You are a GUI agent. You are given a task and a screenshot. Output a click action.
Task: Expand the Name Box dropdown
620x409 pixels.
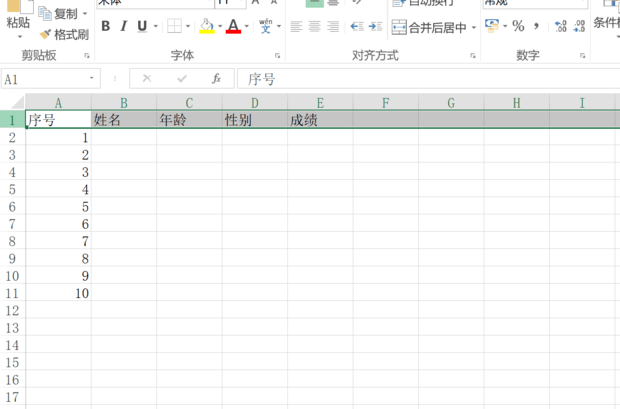click(93, 78)
